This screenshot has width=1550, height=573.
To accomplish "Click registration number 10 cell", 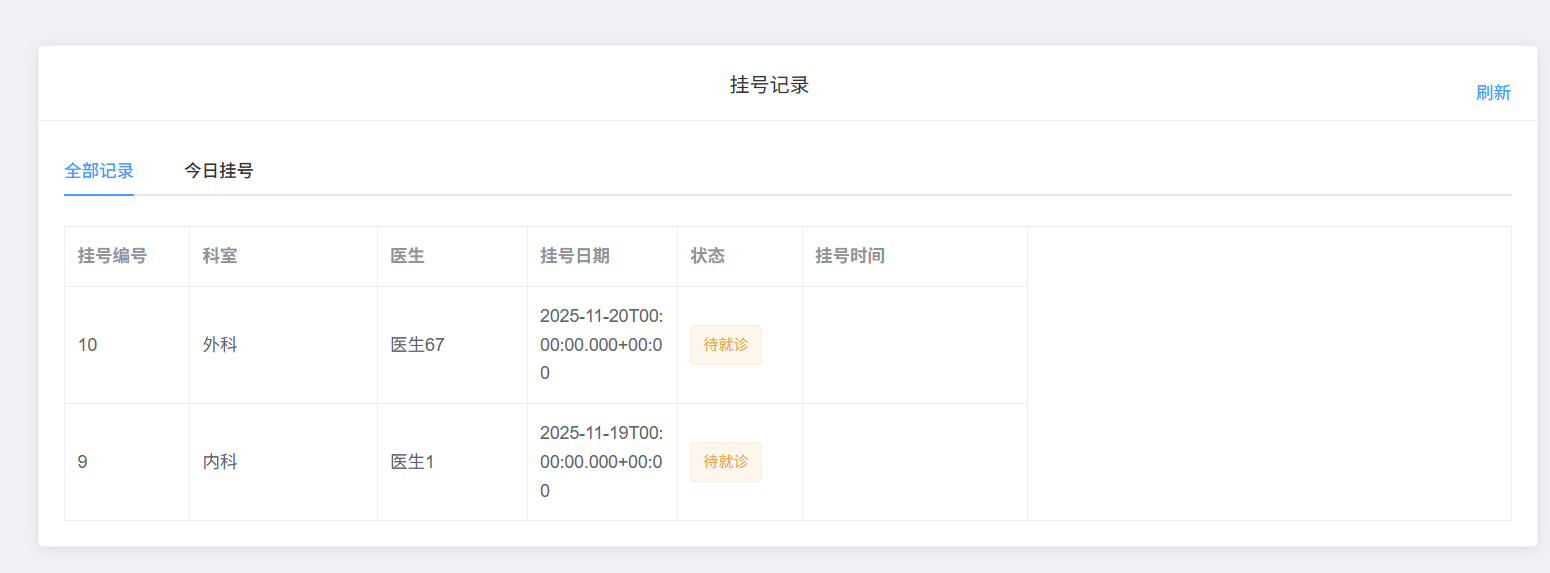I will [x=88, y=345].
